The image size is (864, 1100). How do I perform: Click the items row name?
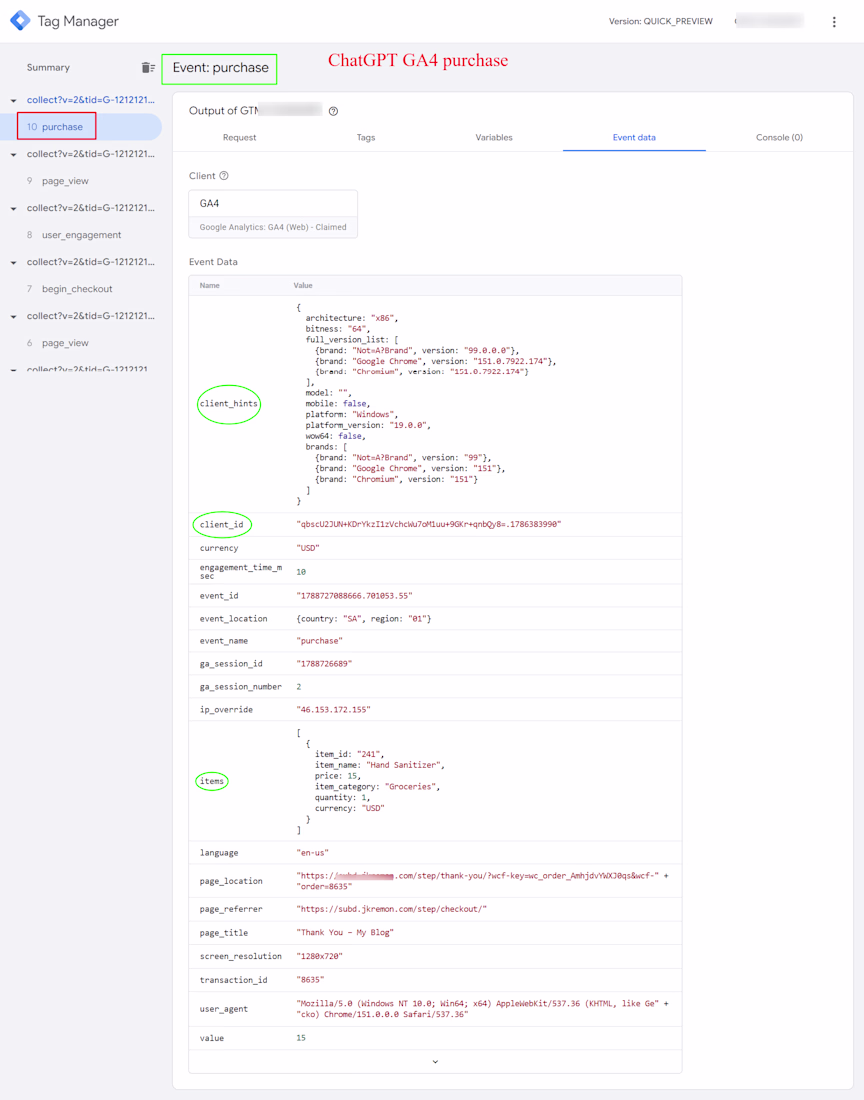pos(212,781)
